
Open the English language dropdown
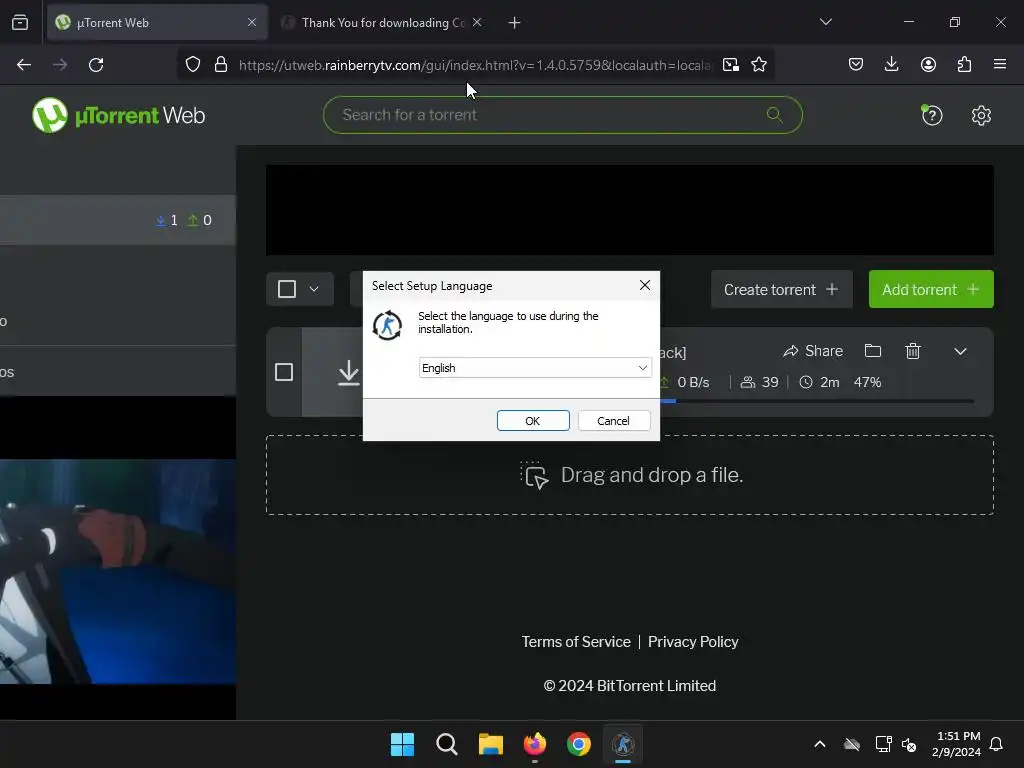pyautogui.click(x=534, y=368)
